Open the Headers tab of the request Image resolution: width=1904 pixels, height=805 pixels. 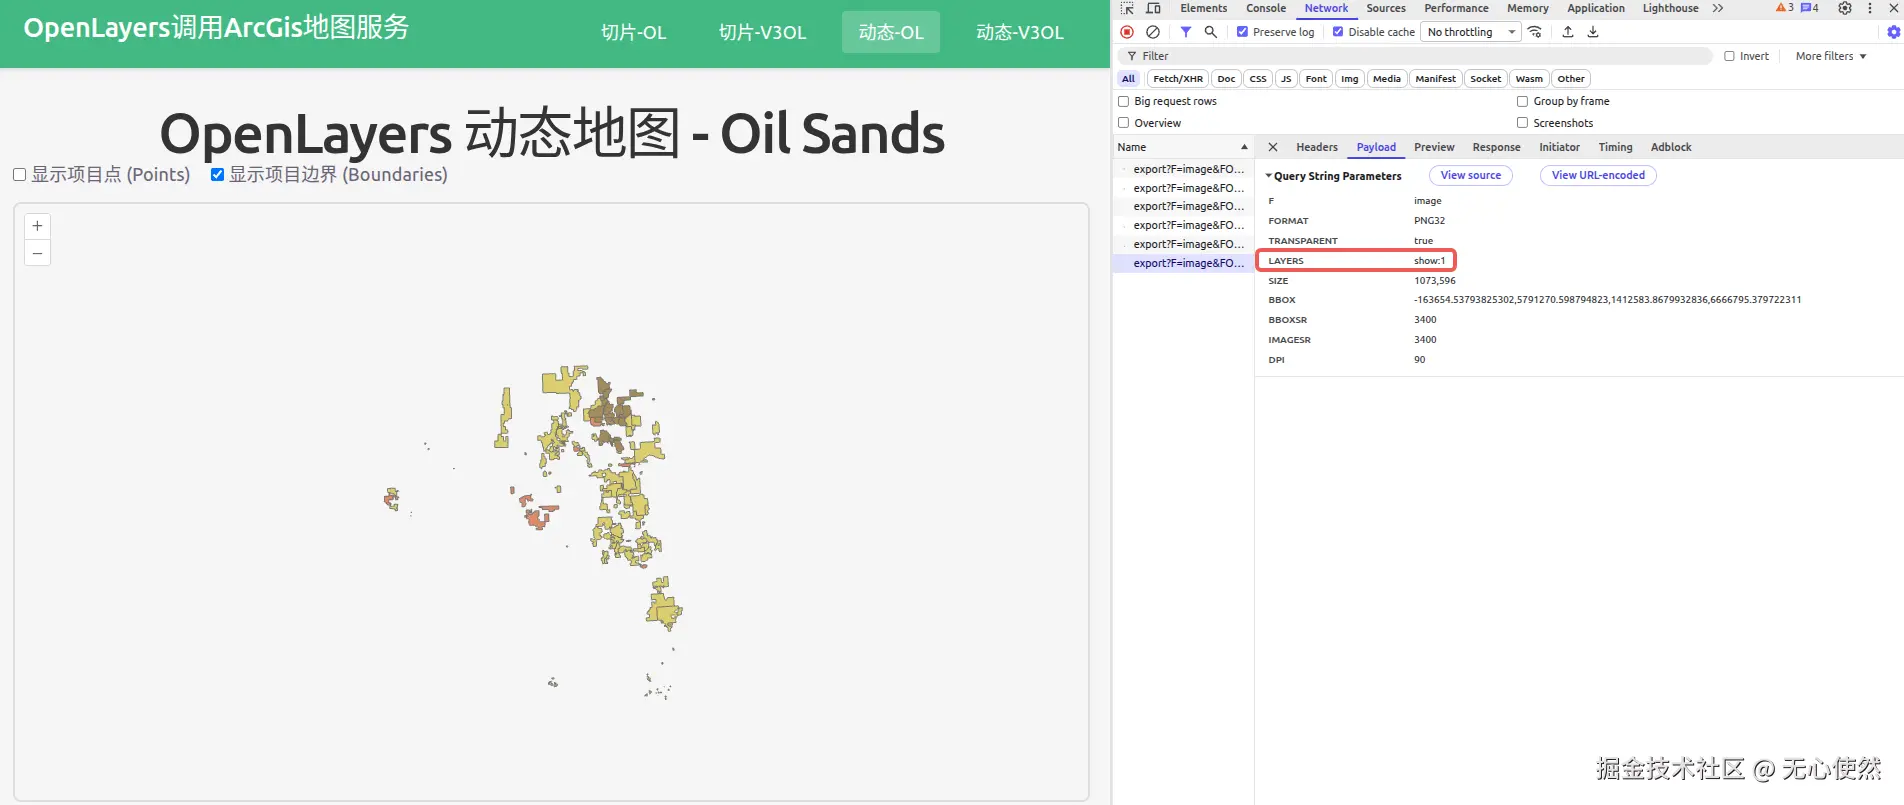pos(1317,147)
